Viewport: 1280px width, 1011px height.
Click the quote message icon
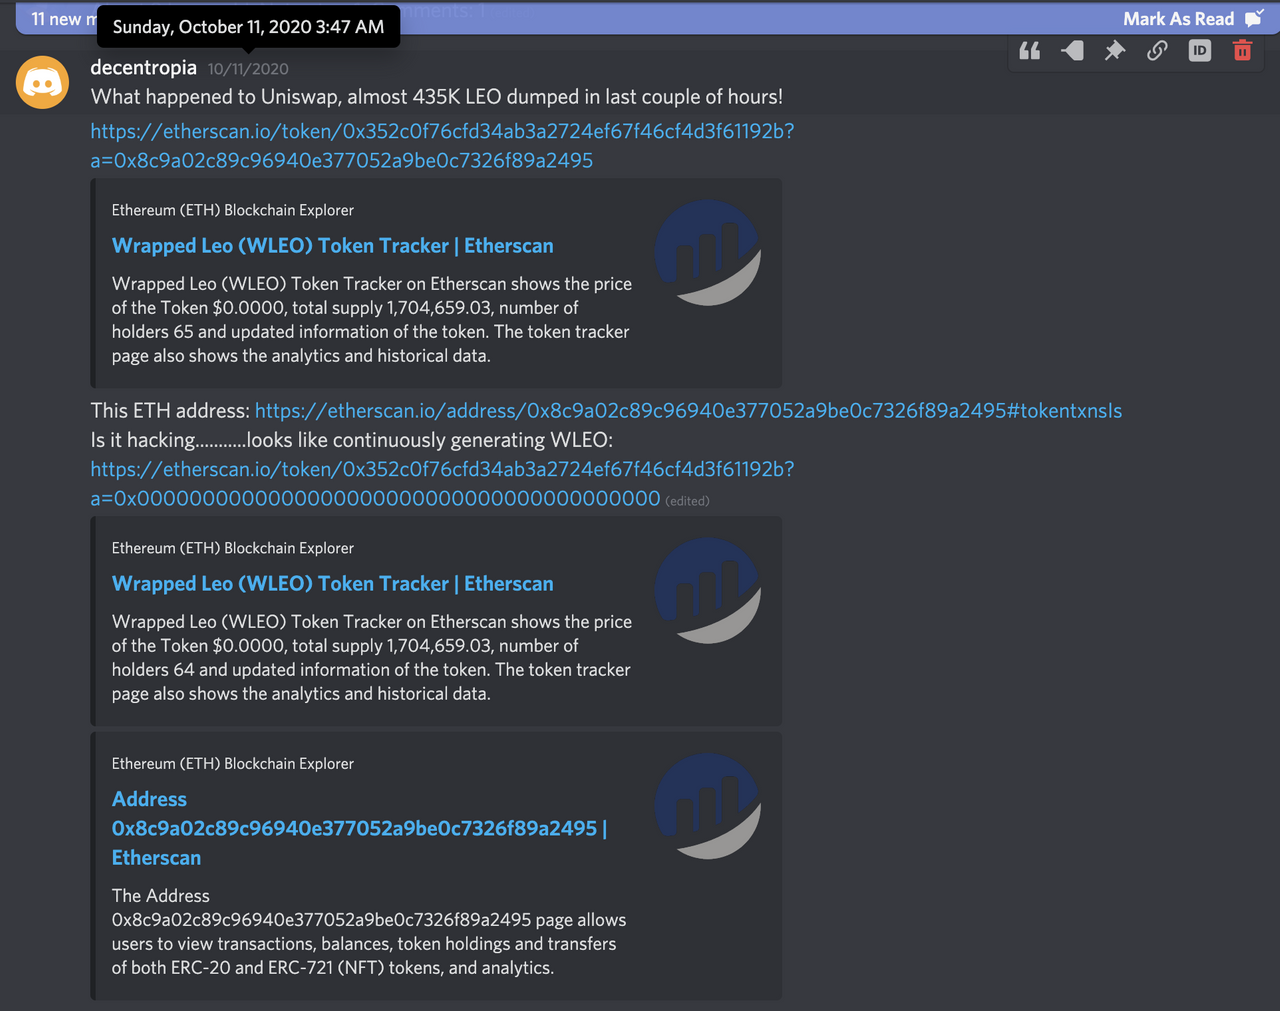click(1029, 51)
